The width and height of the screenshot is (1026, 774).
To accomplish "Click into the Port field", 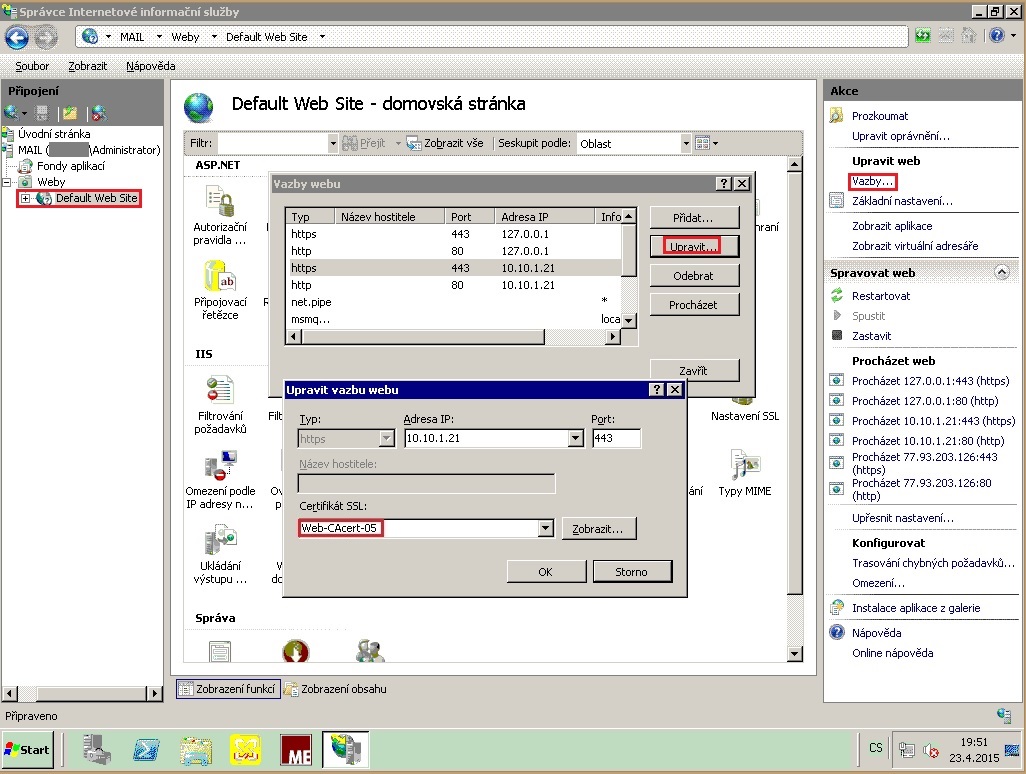I will [616, 438].
